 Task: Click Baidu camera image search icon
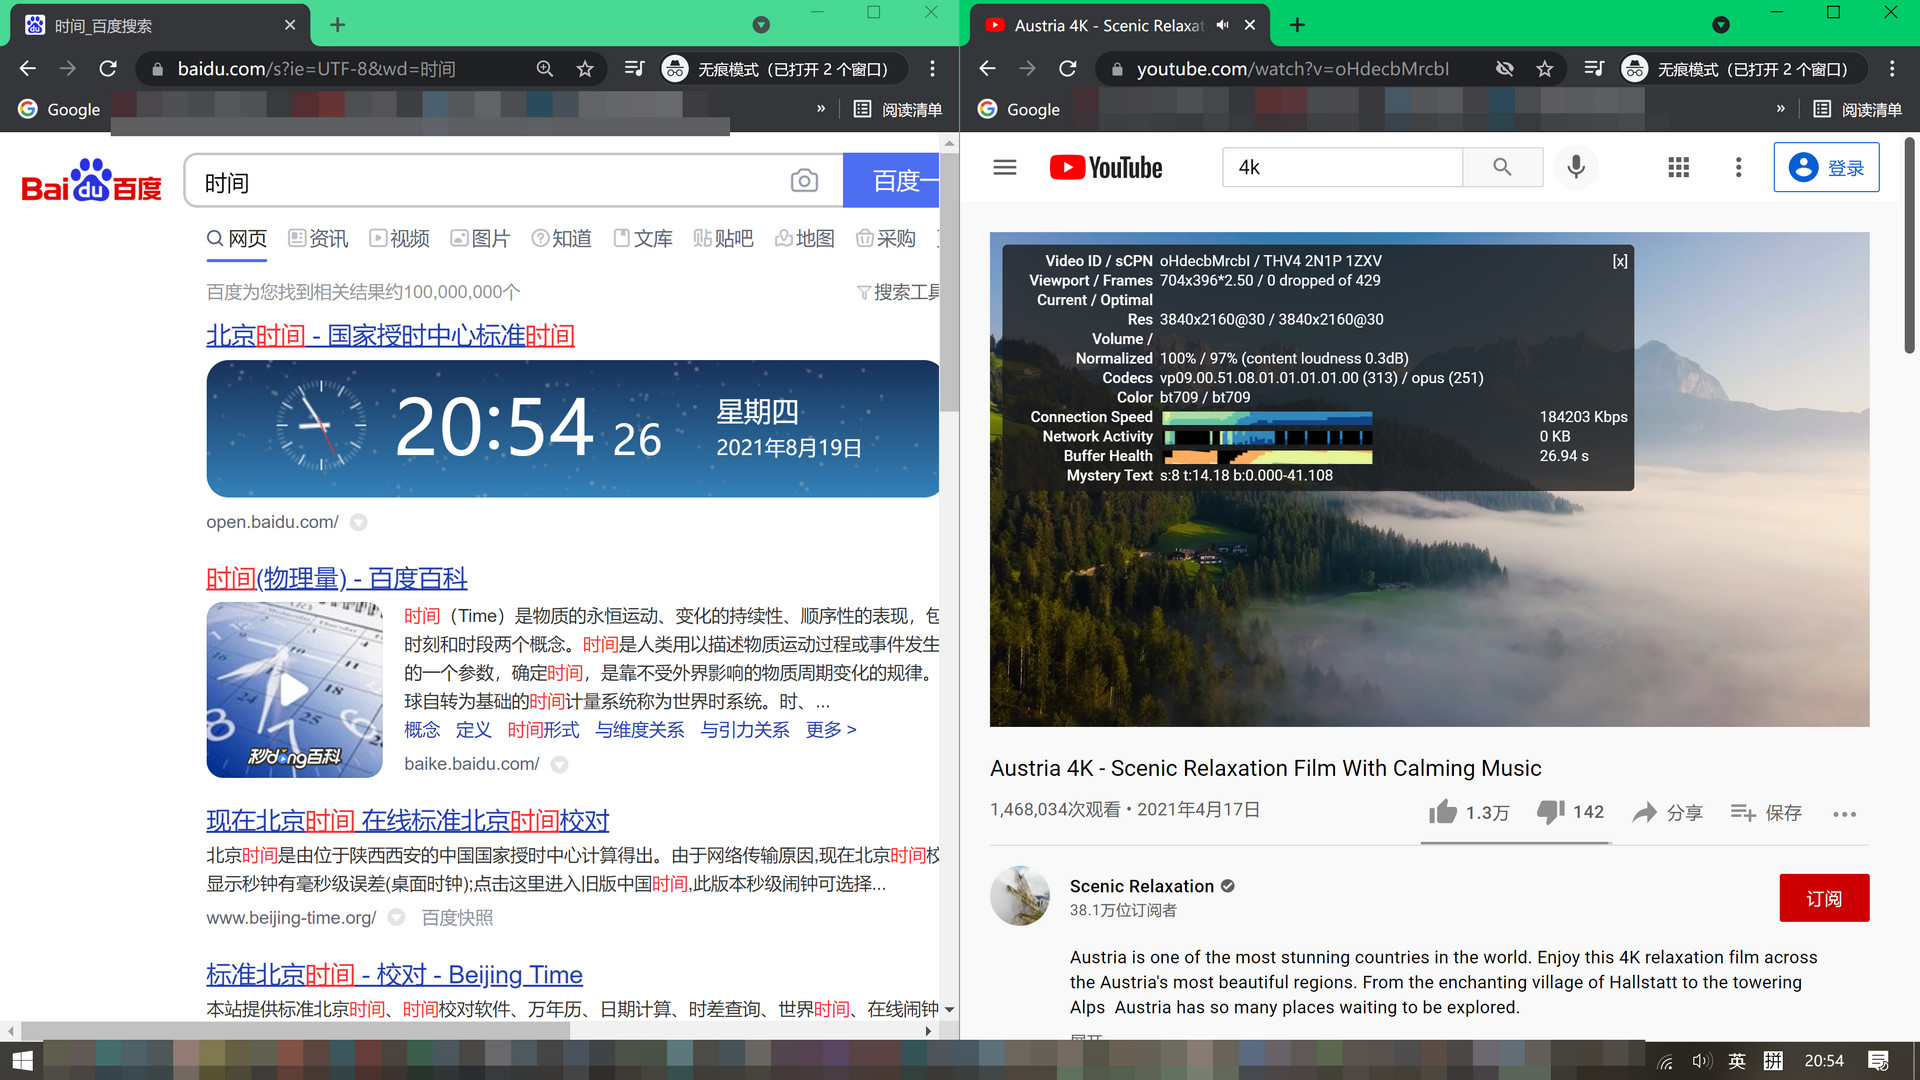tap(804, 181)
